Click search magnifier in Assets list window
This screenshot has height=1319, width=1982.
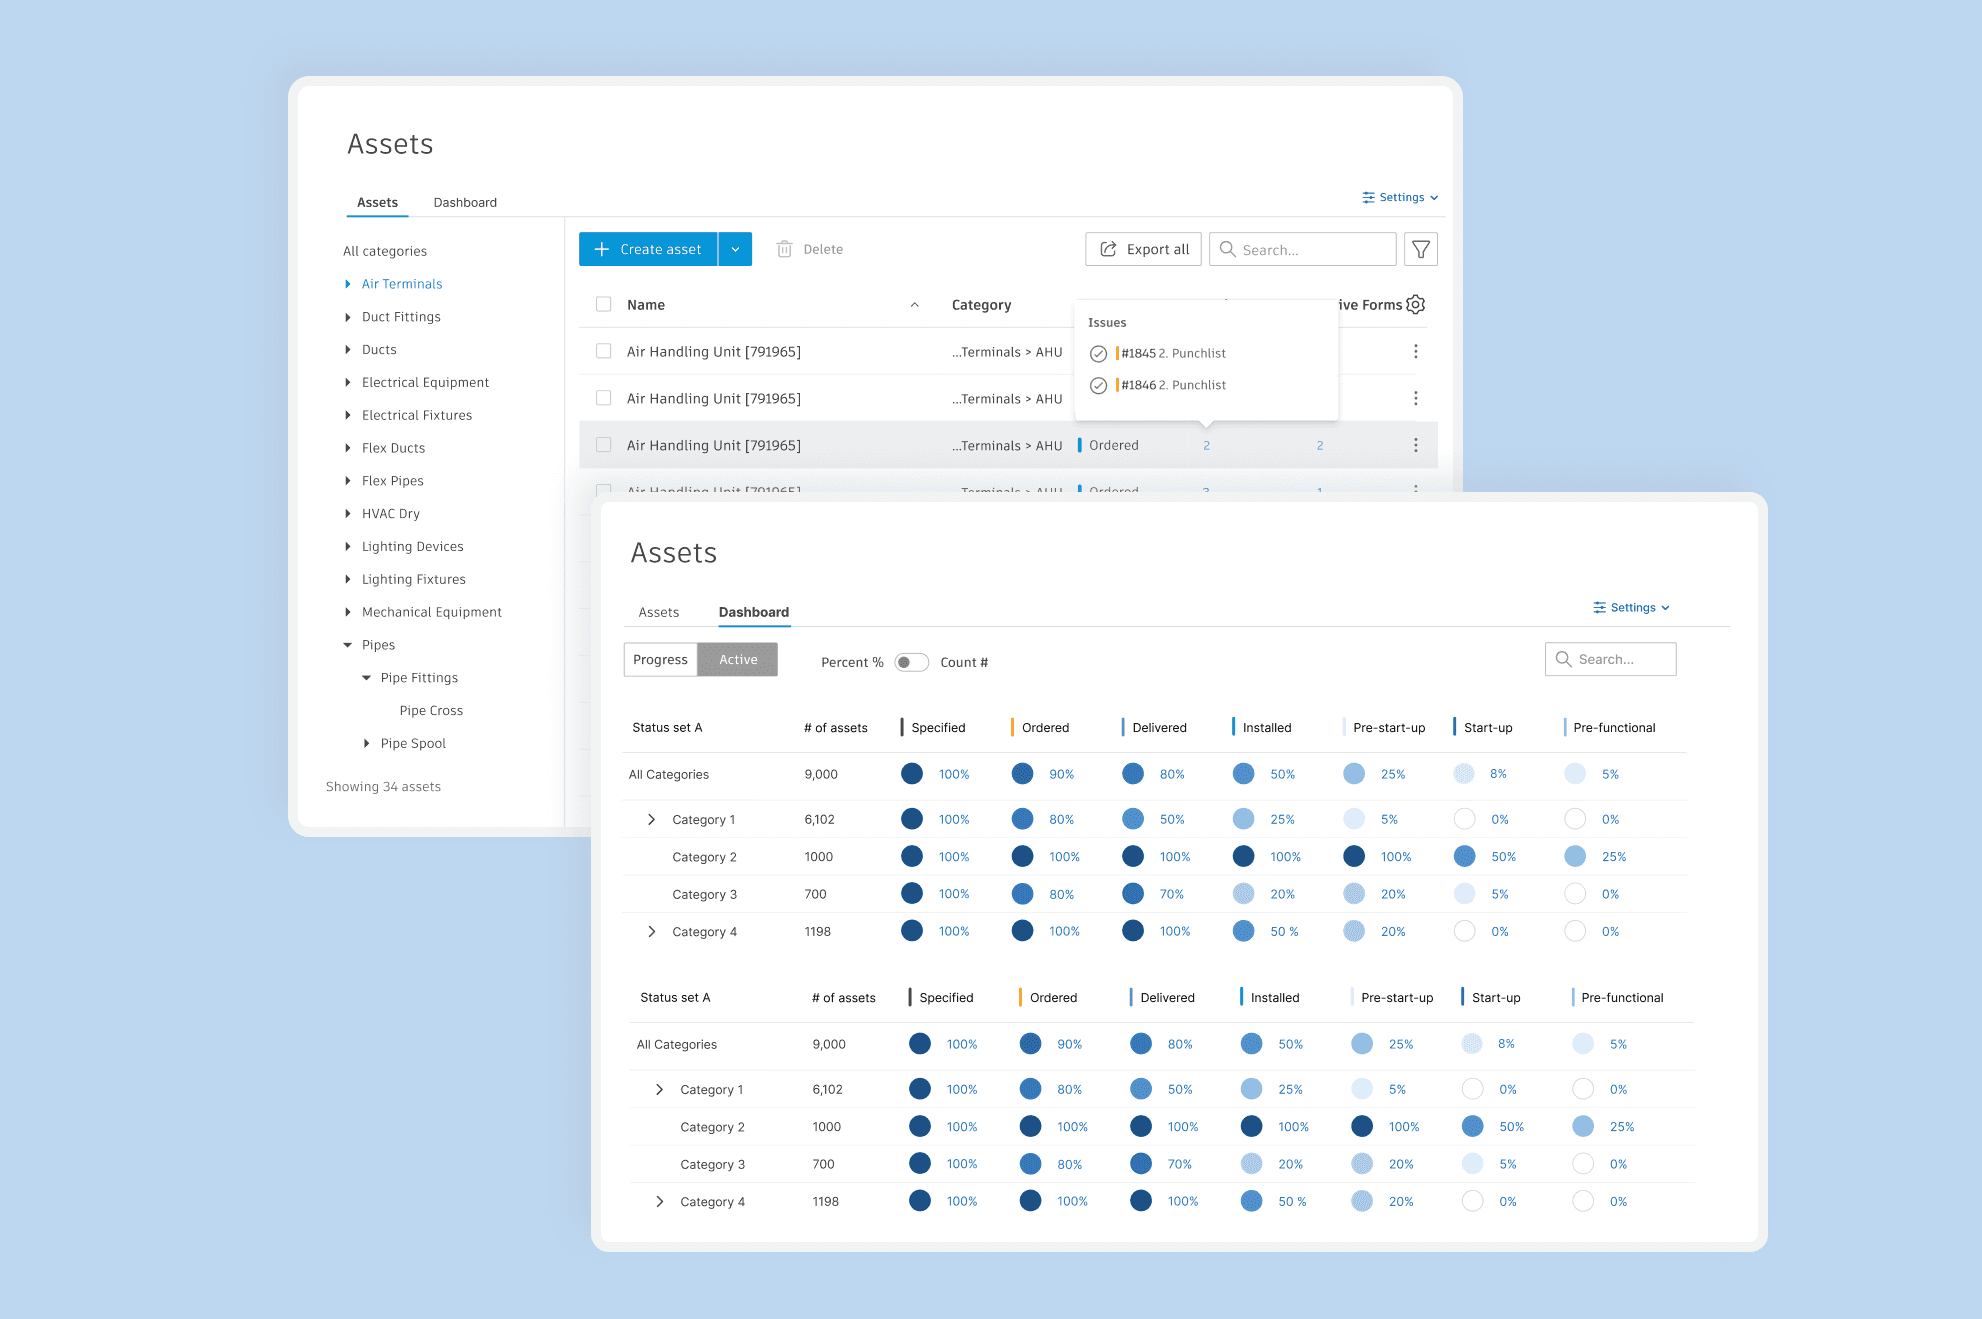[1227, 249]
